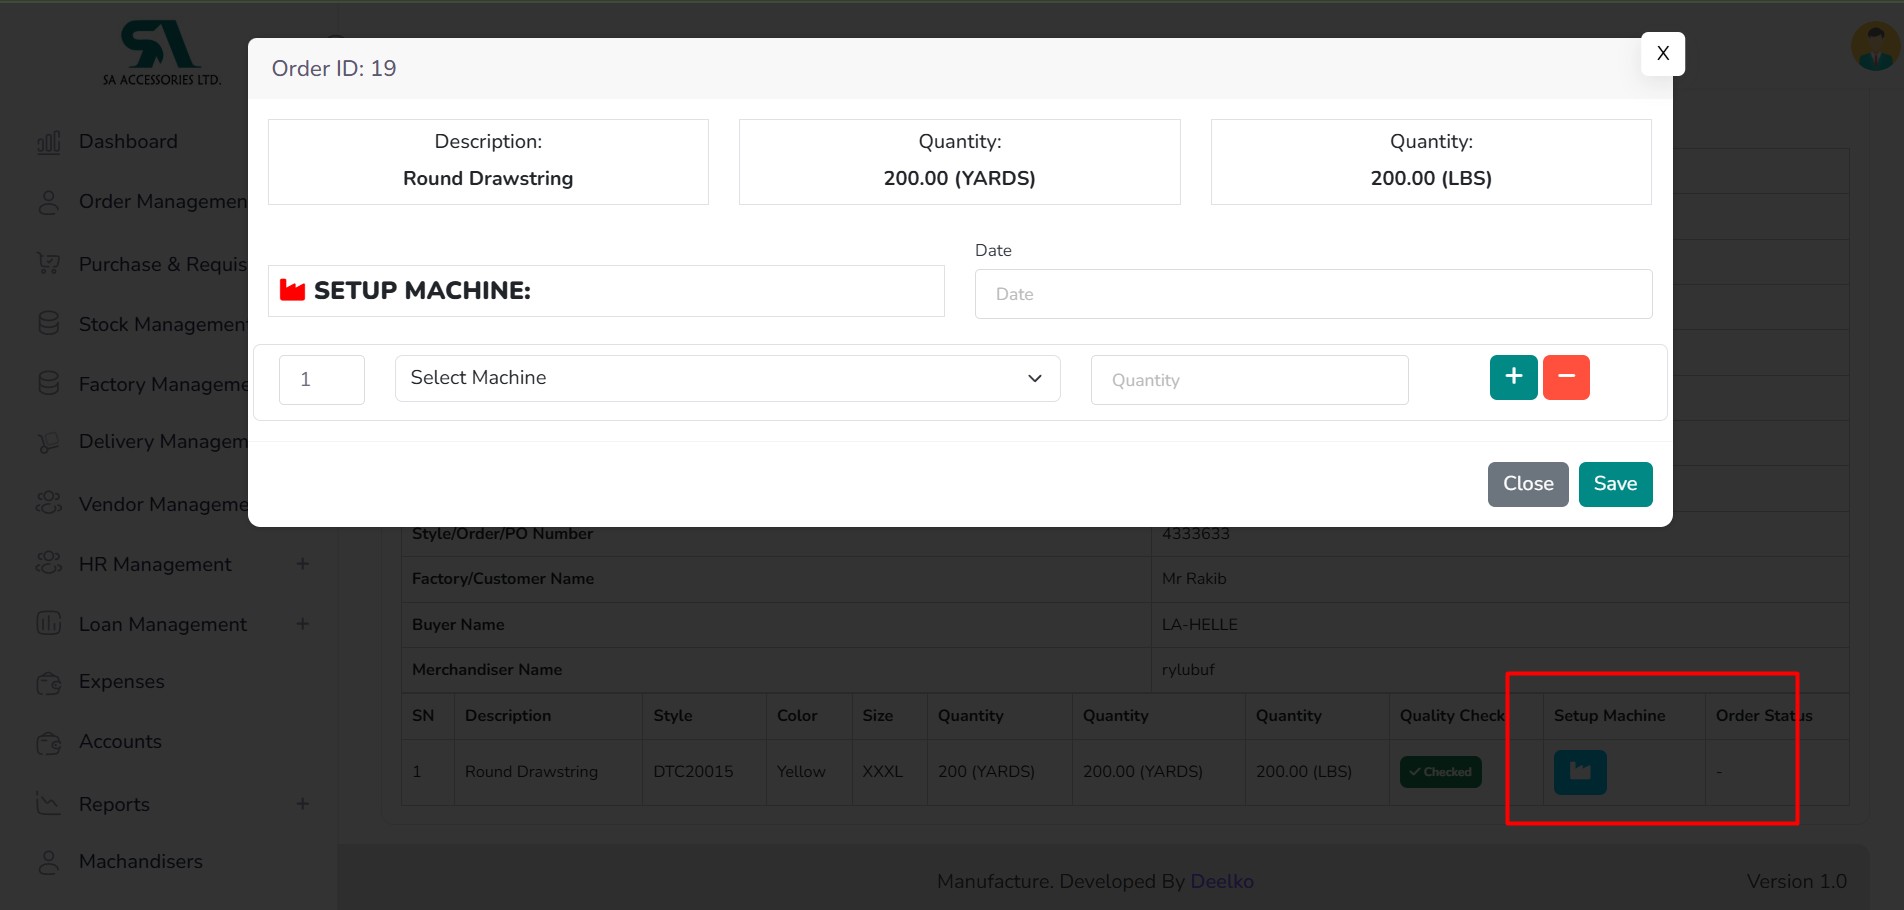Click the Expenses wallet icon in sidebar
Image resolution: width=1904 pixels, height=910 pixels.
(x=49, y=683)
